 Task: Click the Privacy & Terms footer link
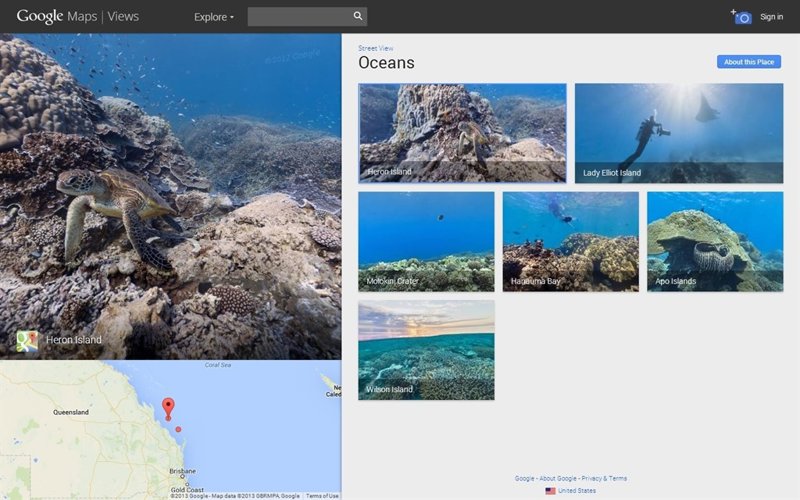[x=604, y=479]
